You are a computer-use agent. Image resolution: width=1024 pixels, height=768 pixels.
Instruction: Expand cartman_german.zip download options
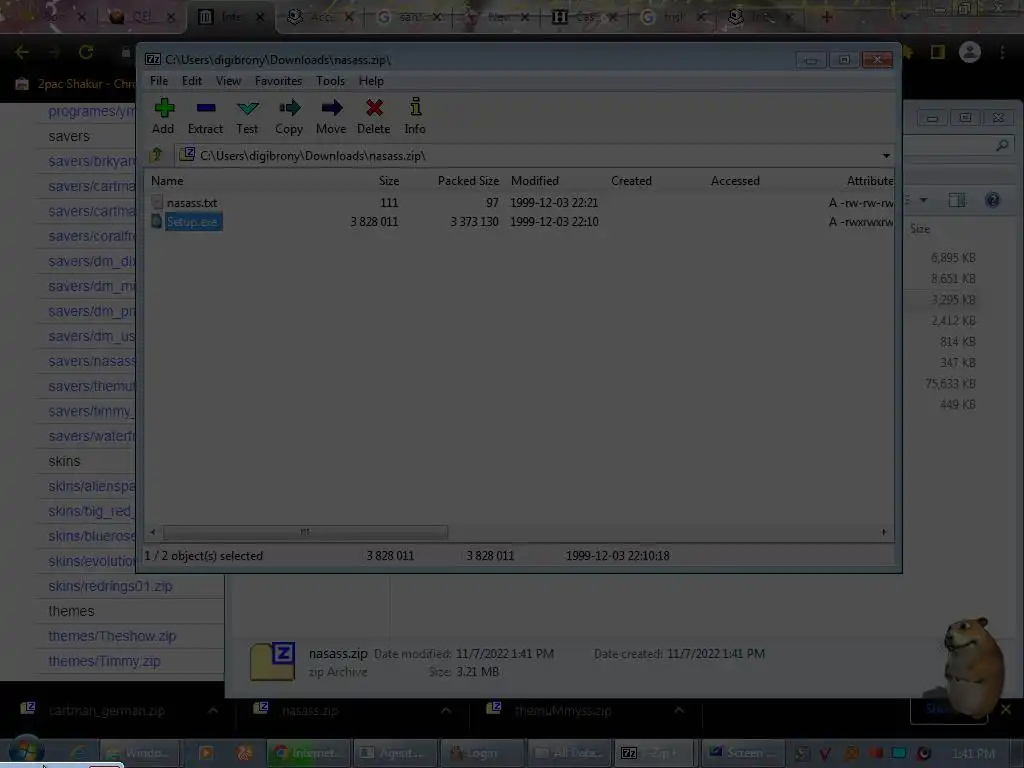click(213, 710)
